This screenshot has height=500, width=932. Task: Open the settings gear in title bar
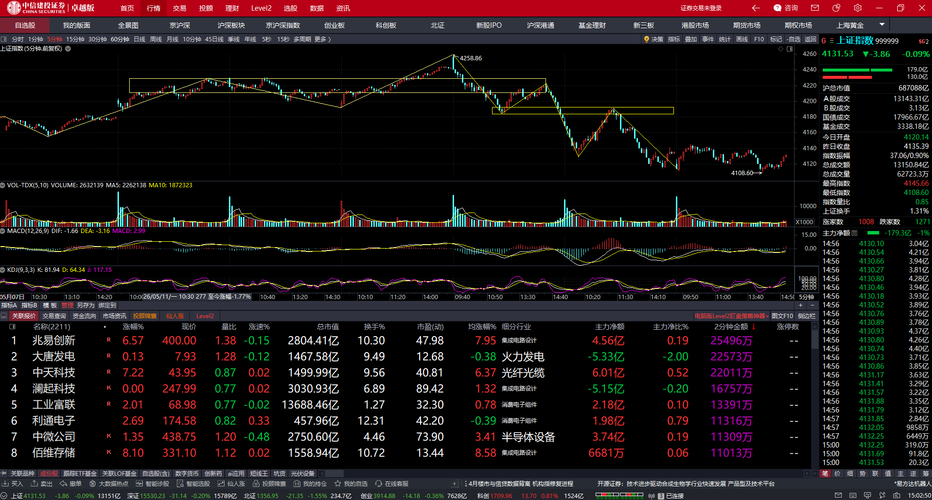[858, 8]
